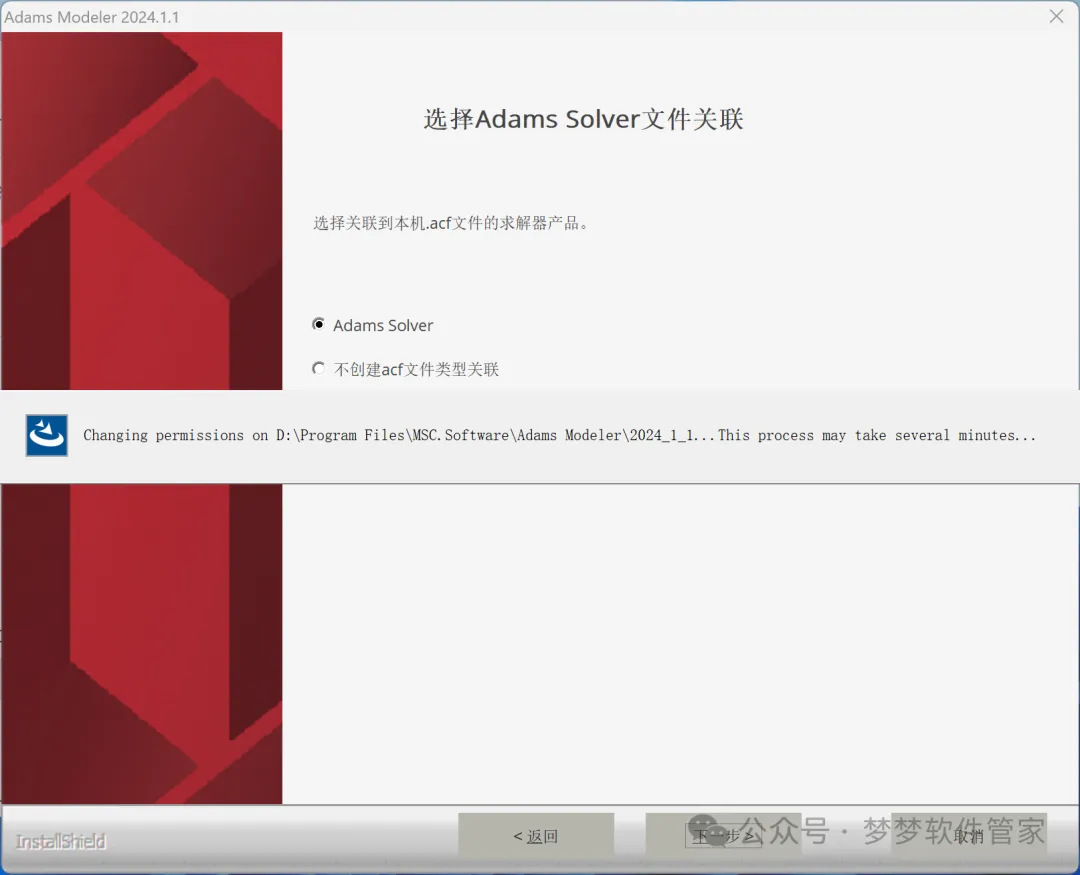Click the 取消 cancel button
The image size is (1080, 875).
point(969,836)
